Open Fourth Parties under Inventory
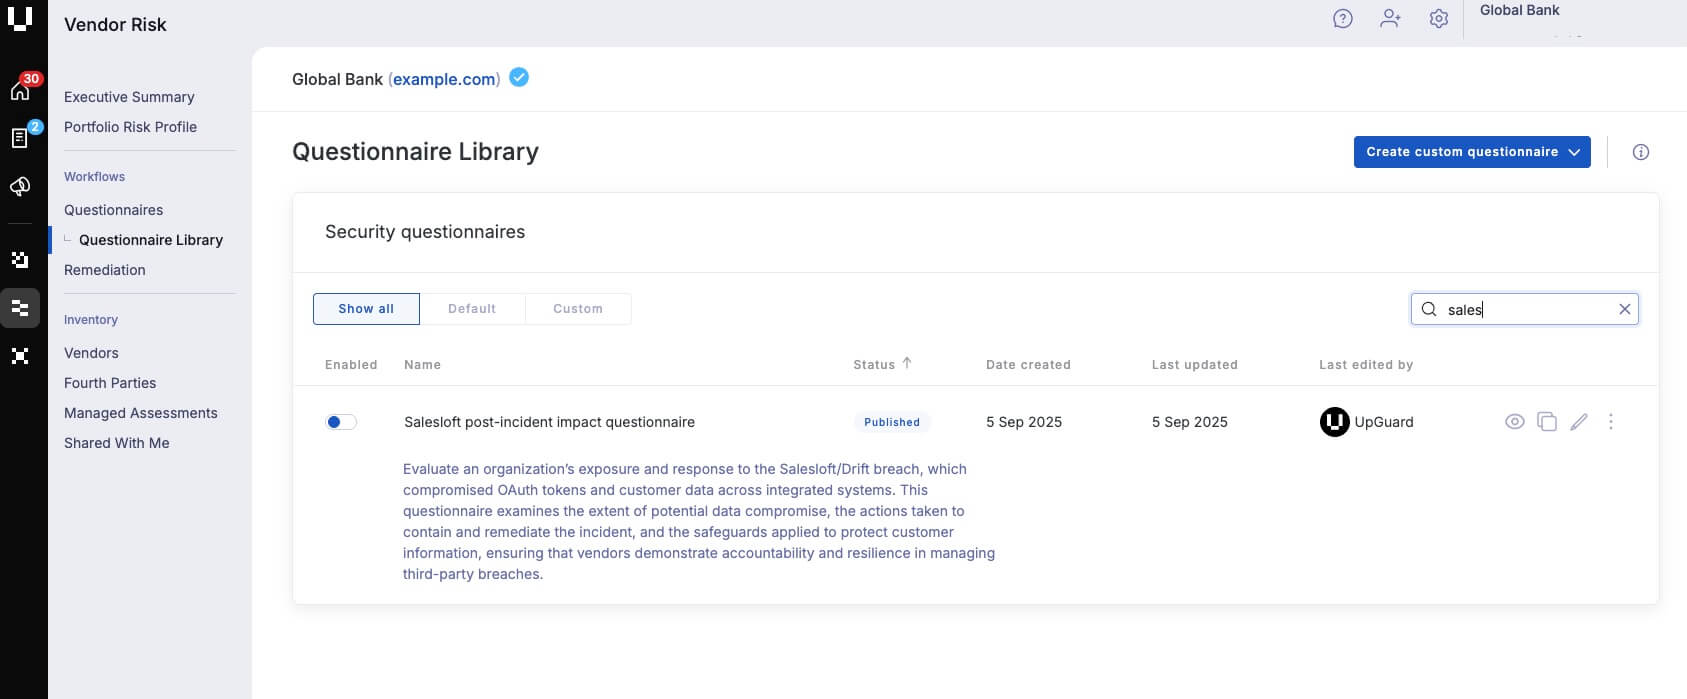The width and height of the screenshot is (1687, 699). coord(110,383)
